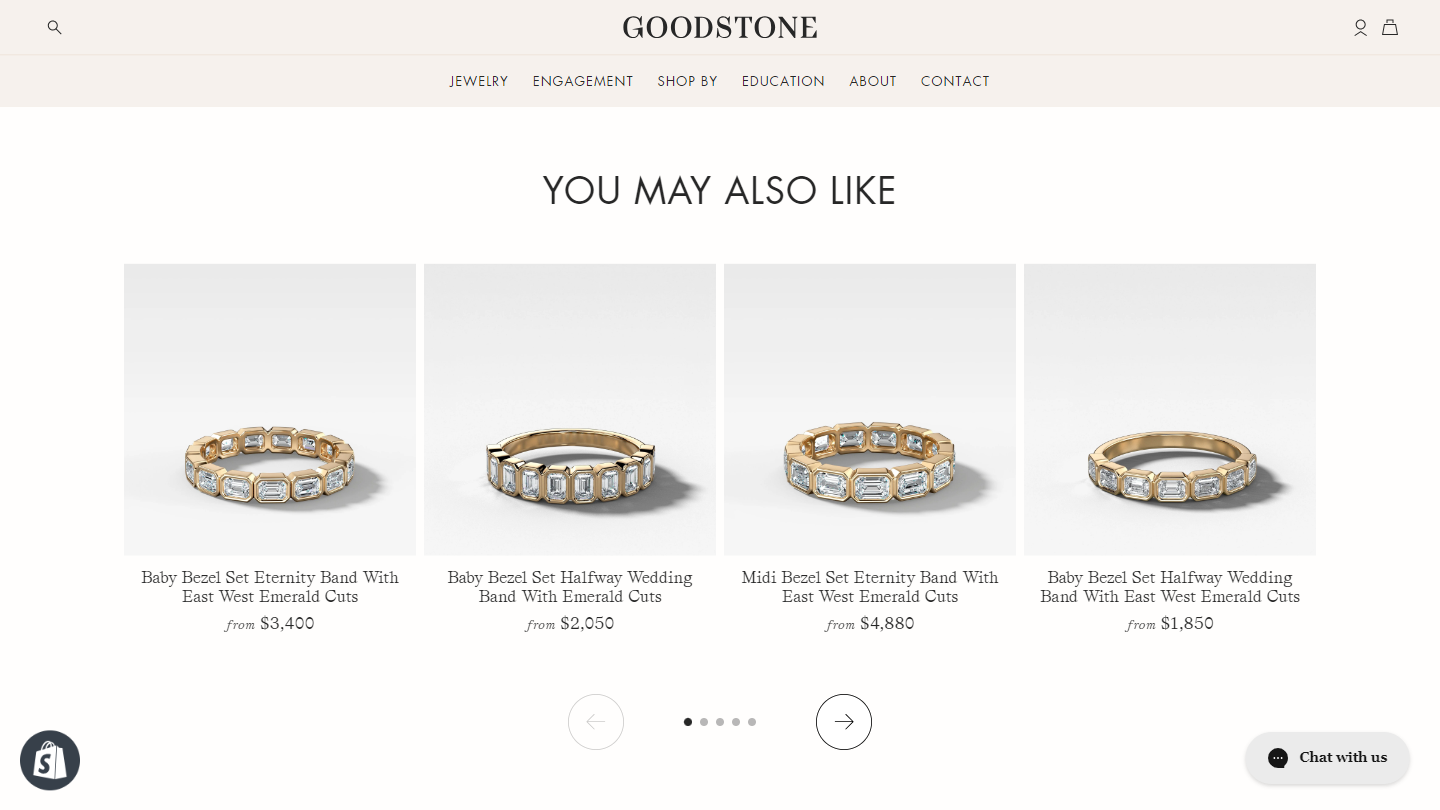Select the second carousel pagination dot
1440x810 pixels.
click(704, 722)
